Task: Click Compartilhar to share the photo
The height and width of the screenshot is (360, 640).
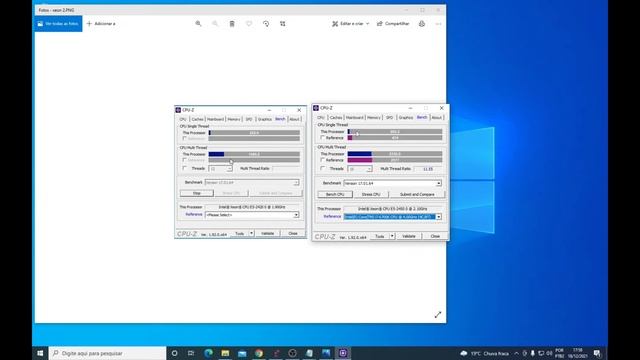Action: (x=393, y=24)
